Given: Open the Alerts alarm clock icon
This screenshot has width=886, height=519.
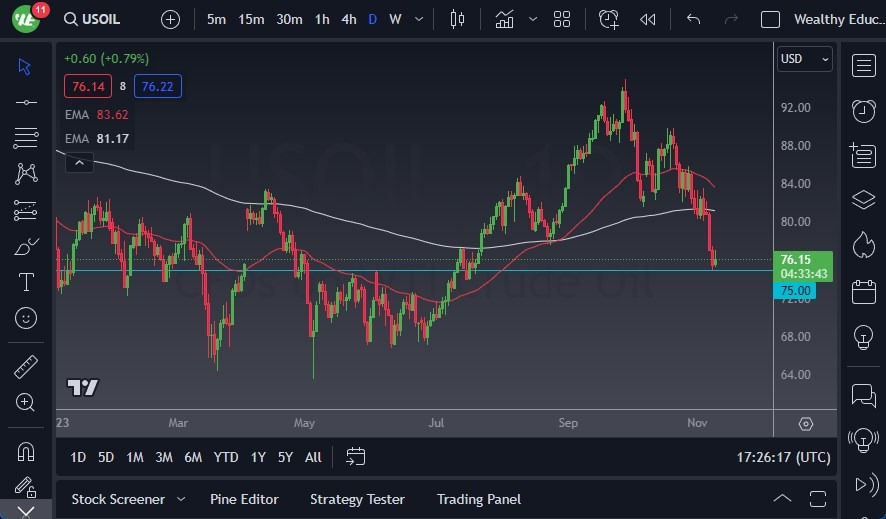Looking at the screenshot, I should tap(863, 110).
